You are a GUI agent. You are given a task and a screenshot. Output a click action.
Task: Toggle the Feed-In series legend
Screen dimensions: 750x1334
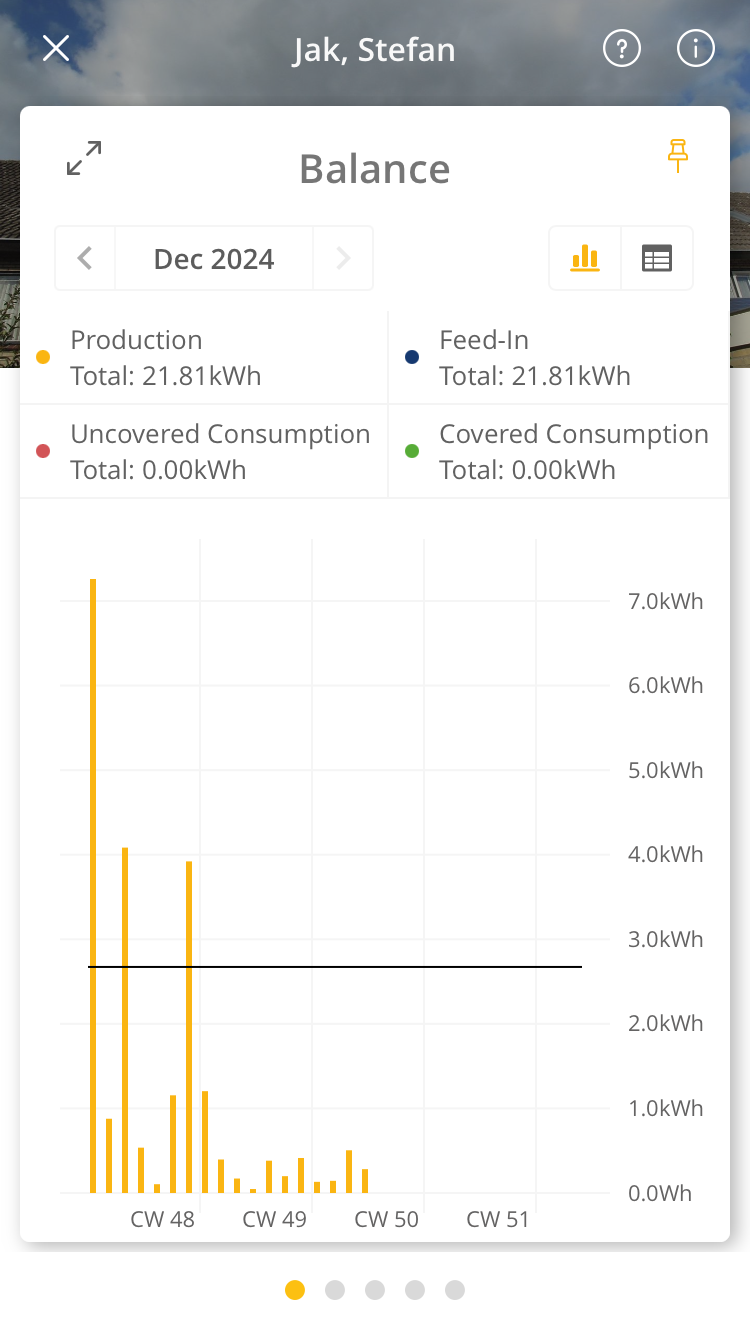click(559, 358)
